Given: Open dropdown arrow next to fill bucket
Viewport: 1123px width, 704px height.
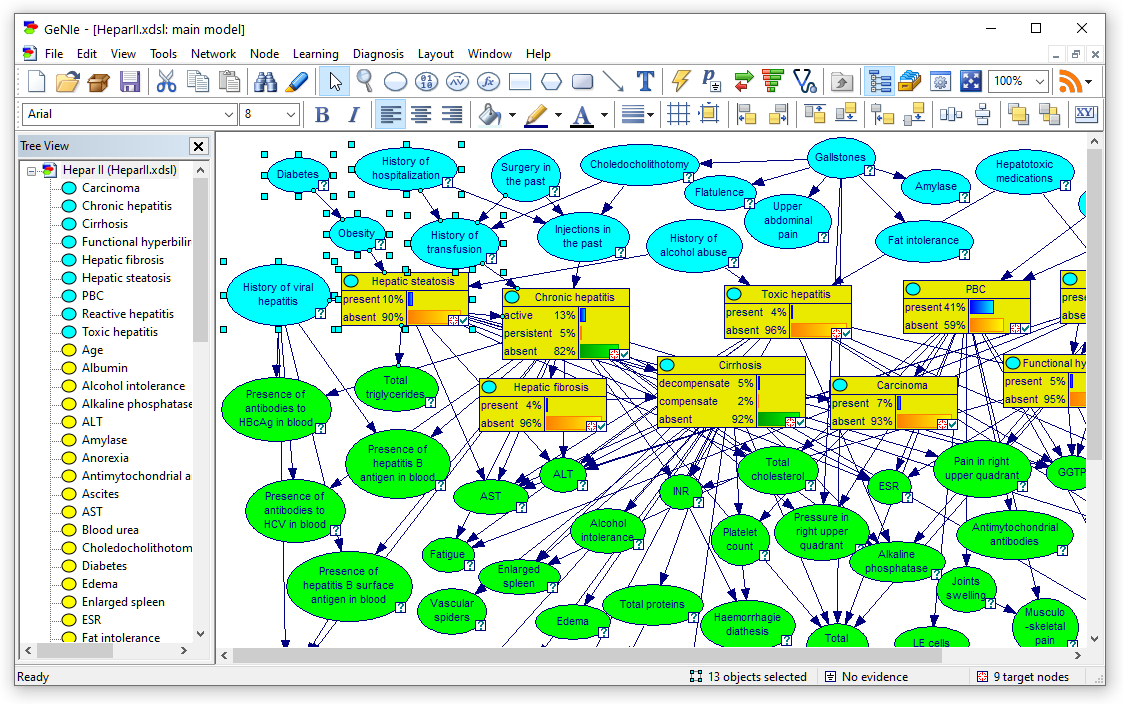Looking at the screenshot, I should (512, 115).
